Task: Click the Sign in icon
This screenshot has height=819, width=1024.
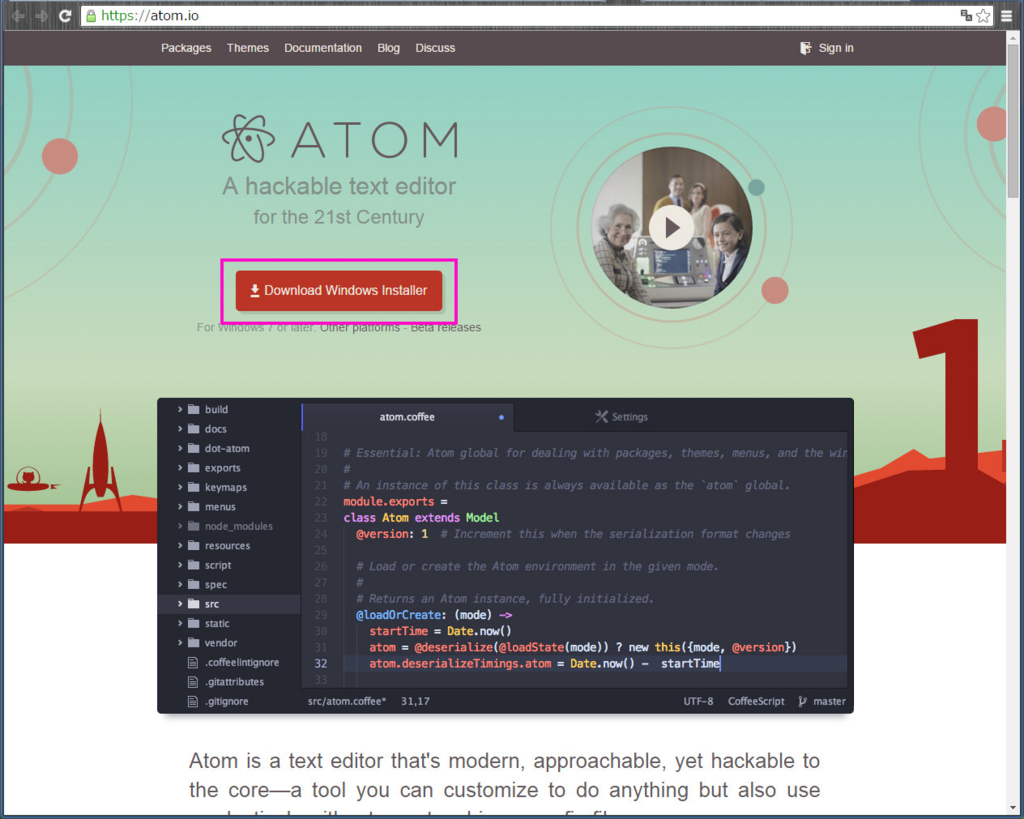Action: point(805,48)
